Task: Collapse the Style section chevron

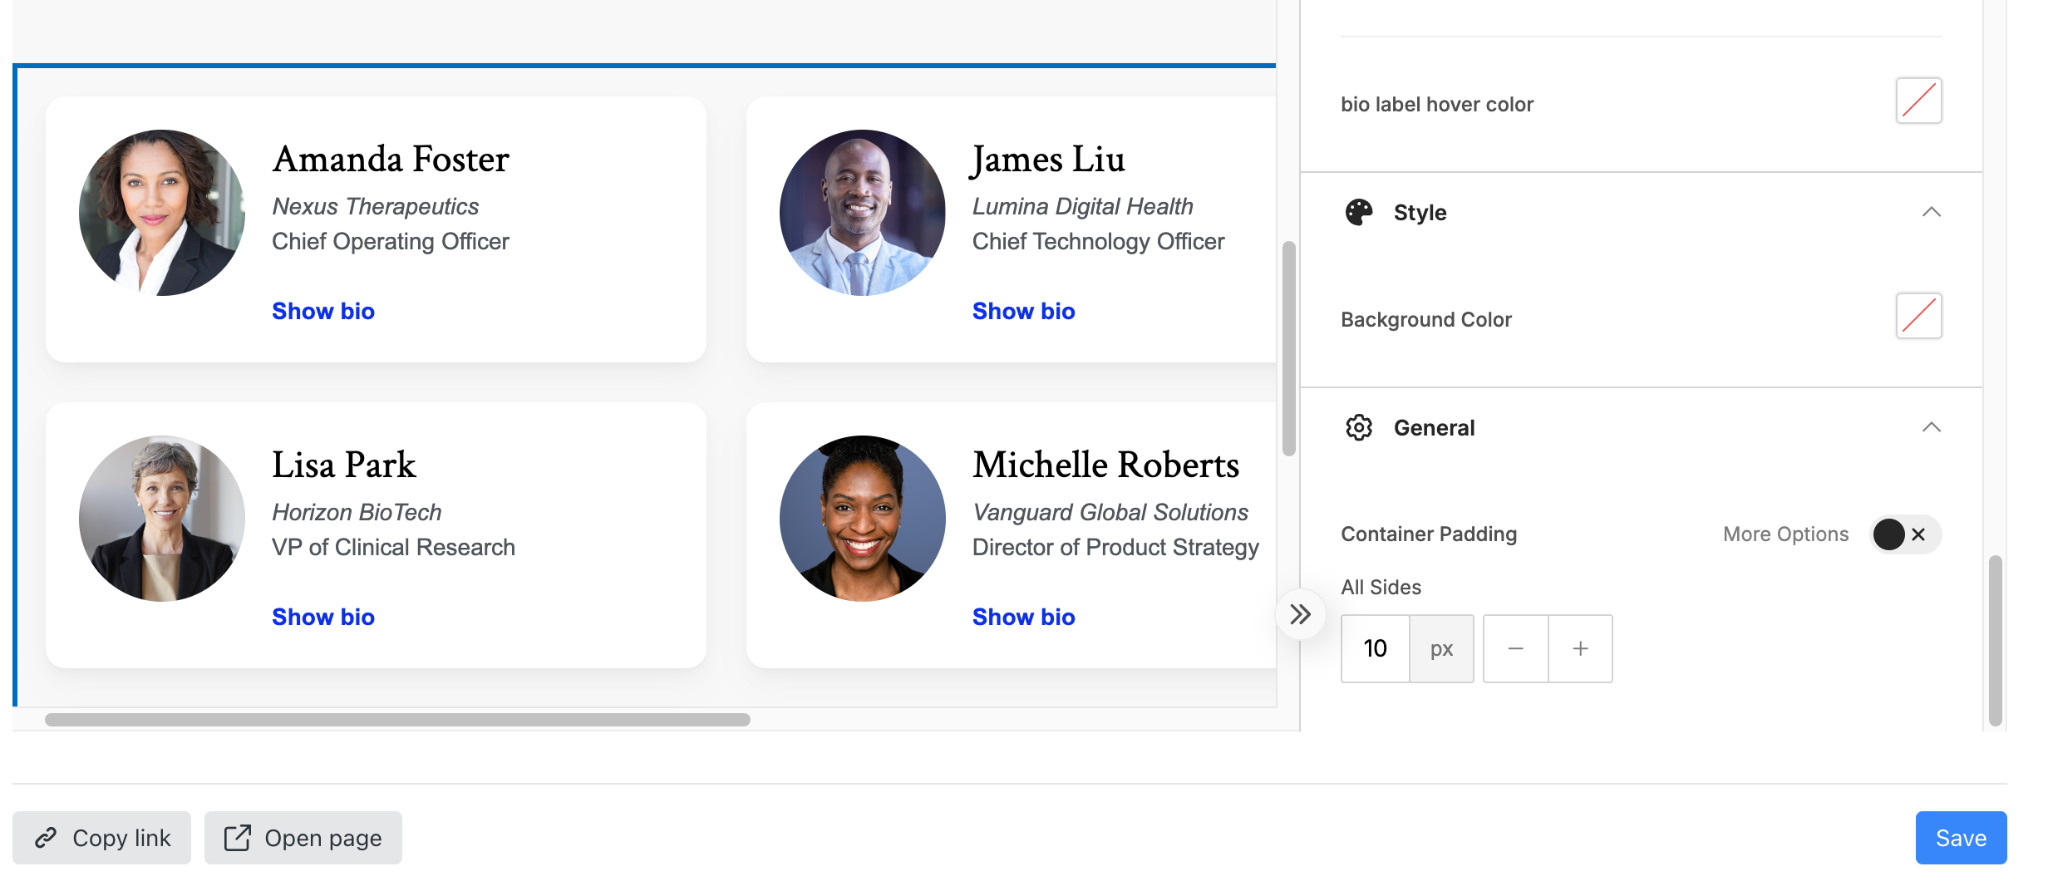Action: [1931, 212]
